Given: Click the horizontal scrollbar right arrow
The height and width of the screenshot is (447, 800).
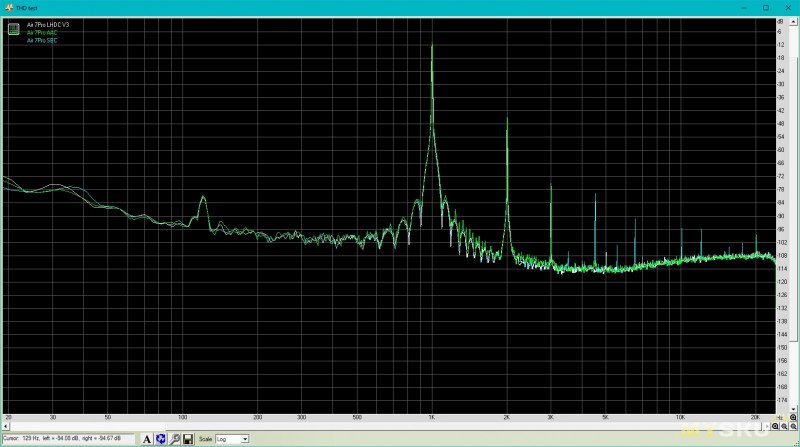Looking at the screenshot, I should pos(767,426).
